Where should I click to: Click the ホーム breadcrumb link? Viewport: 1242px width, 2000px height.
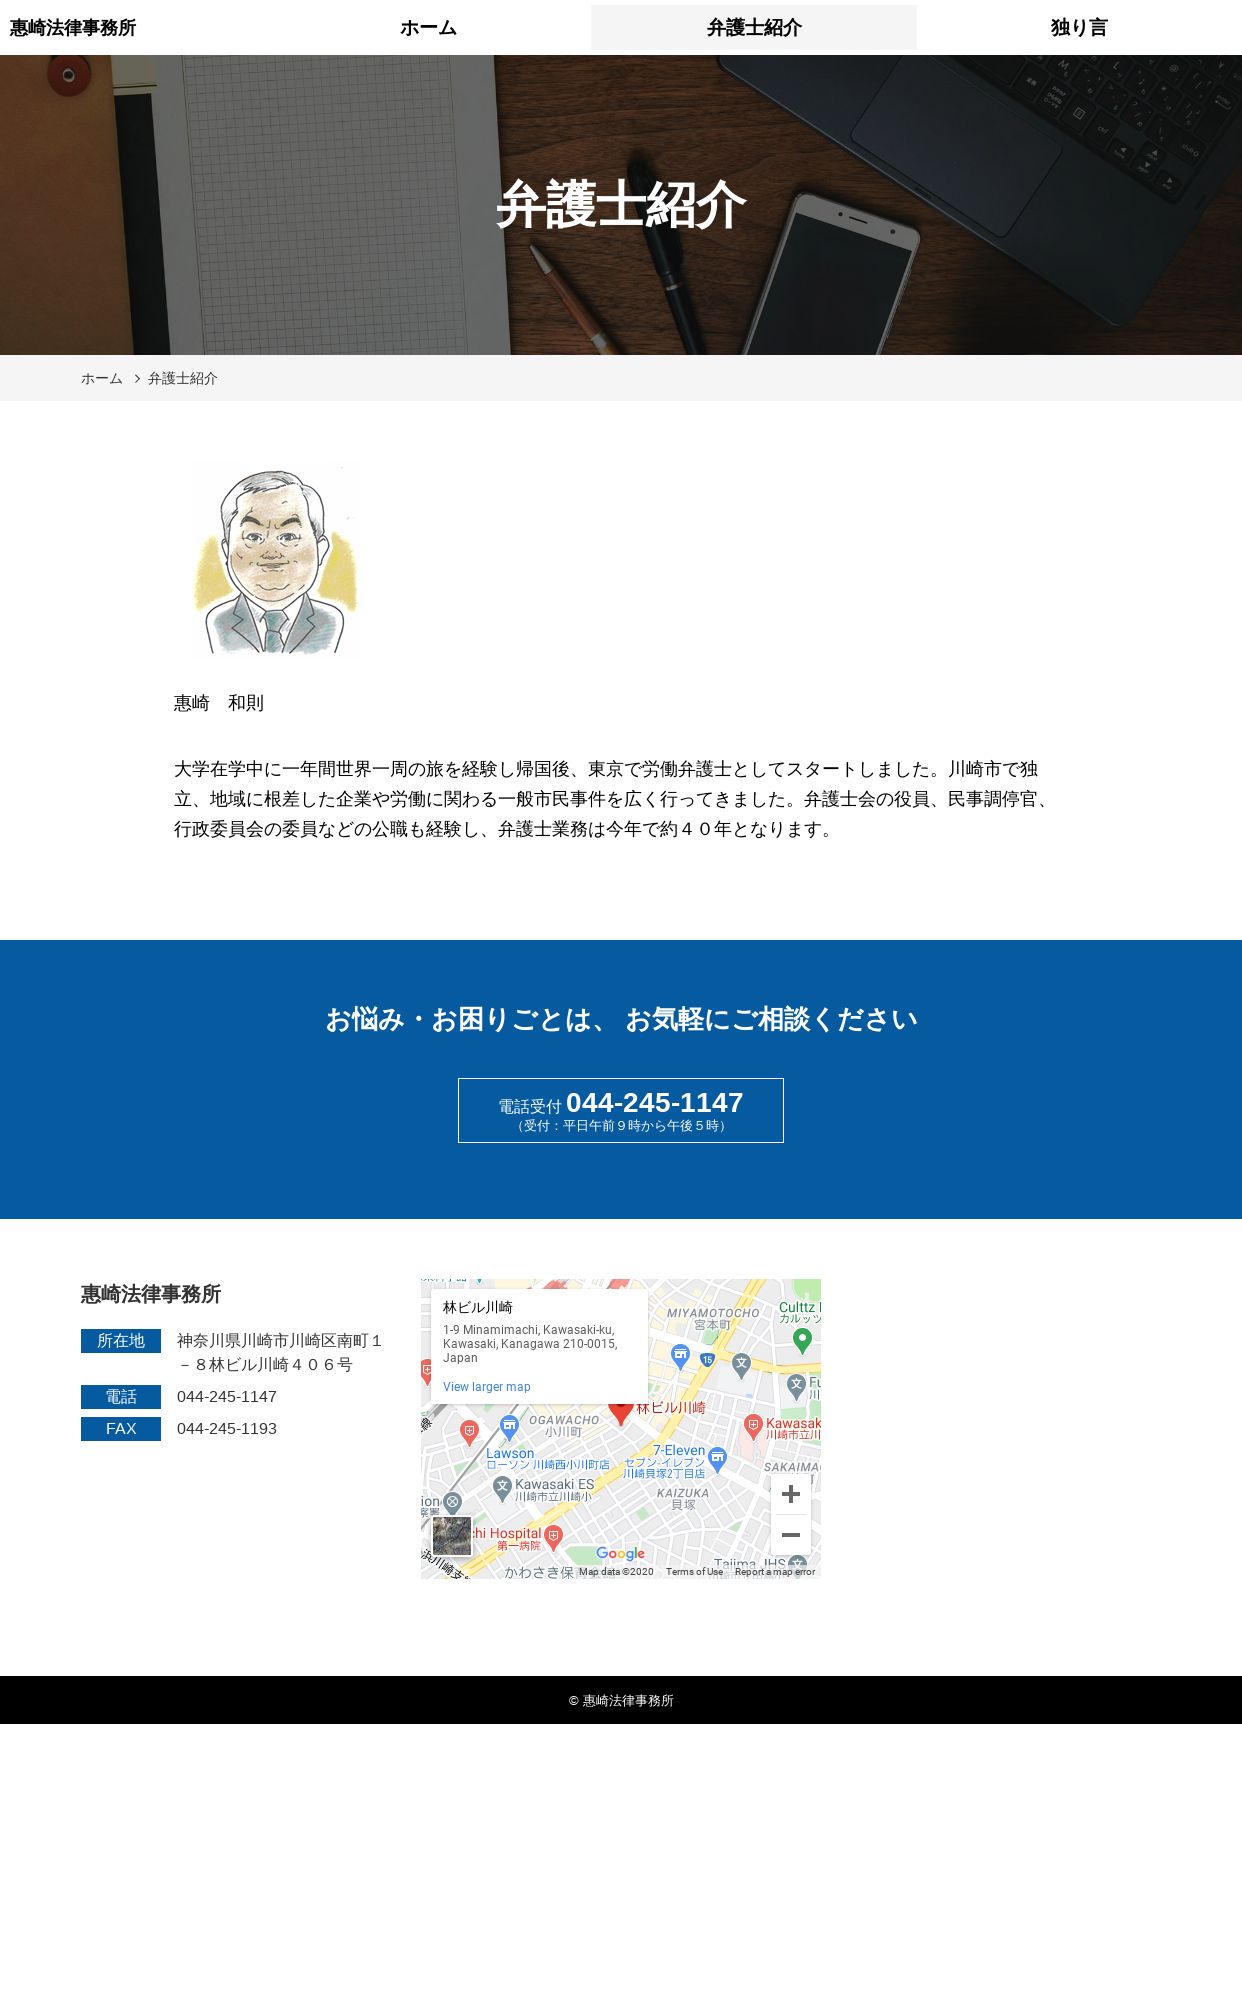pos(102,378)
